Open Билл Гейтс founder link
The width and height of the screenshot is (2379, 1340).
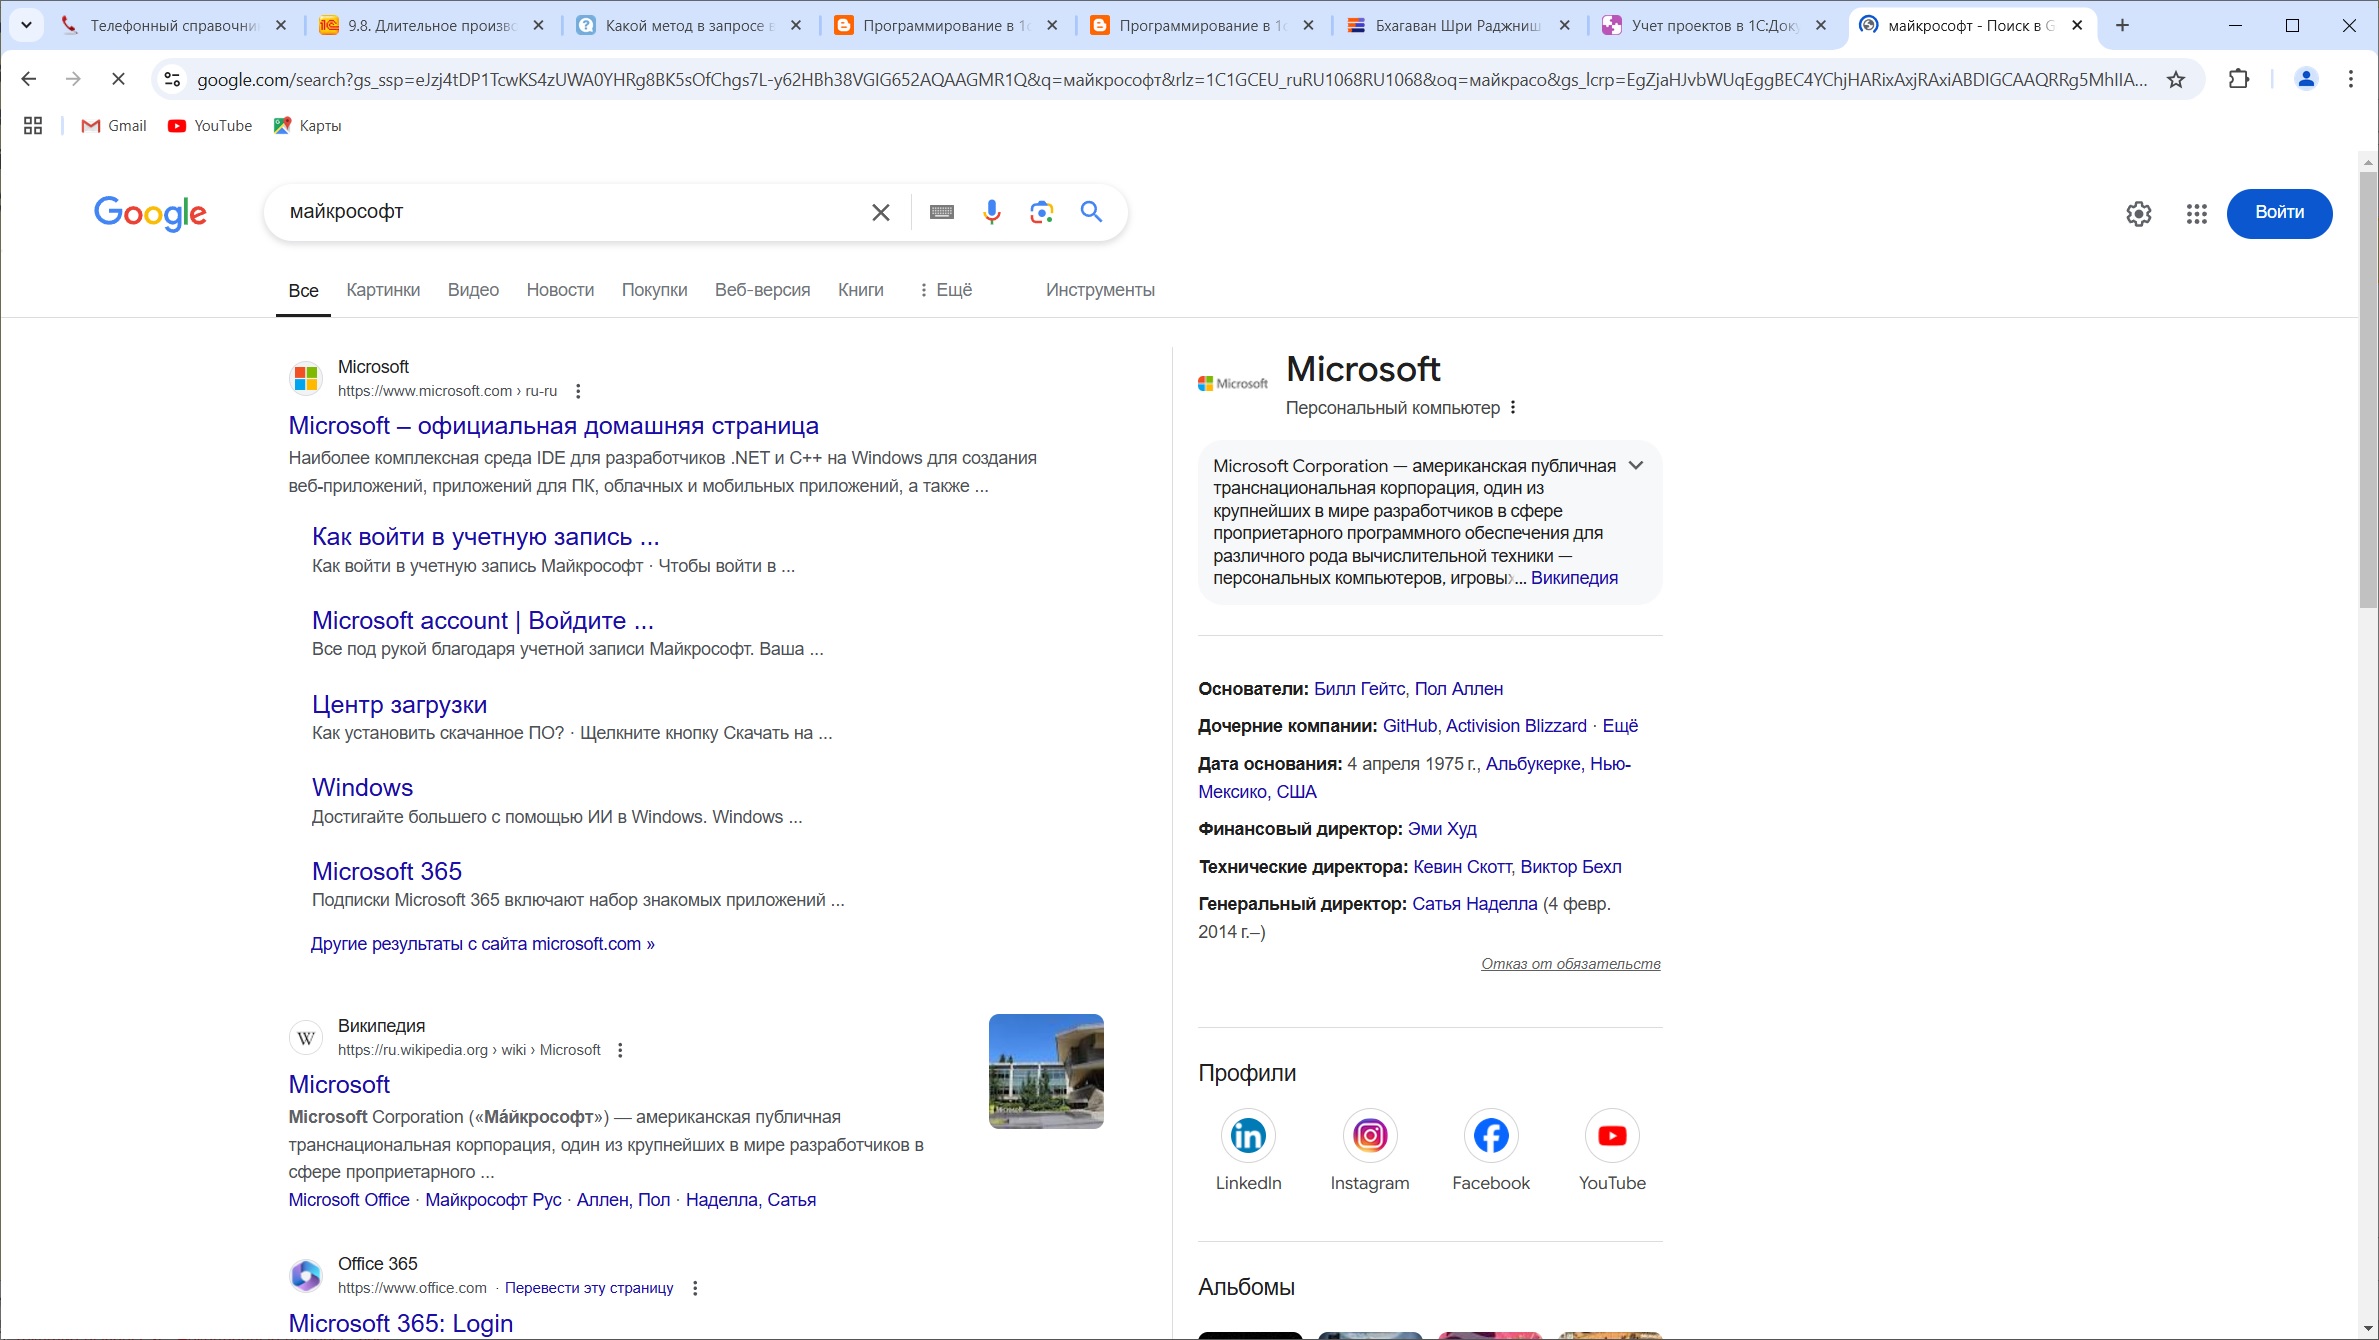(1359, 689)
